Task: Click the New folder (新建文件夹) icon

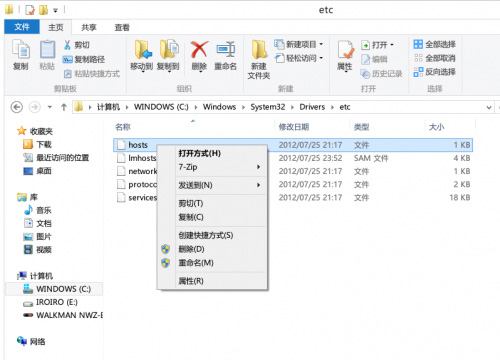Action: [259, 49]
